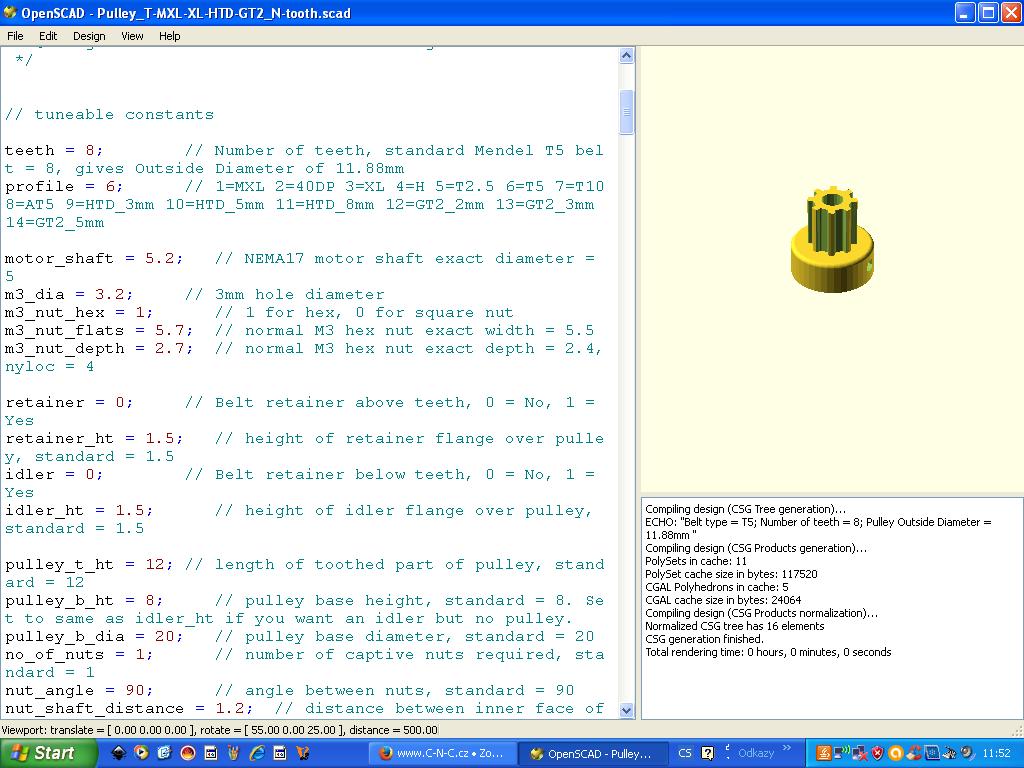Expand the Odkazy toolbar chevron

point(787,749)
